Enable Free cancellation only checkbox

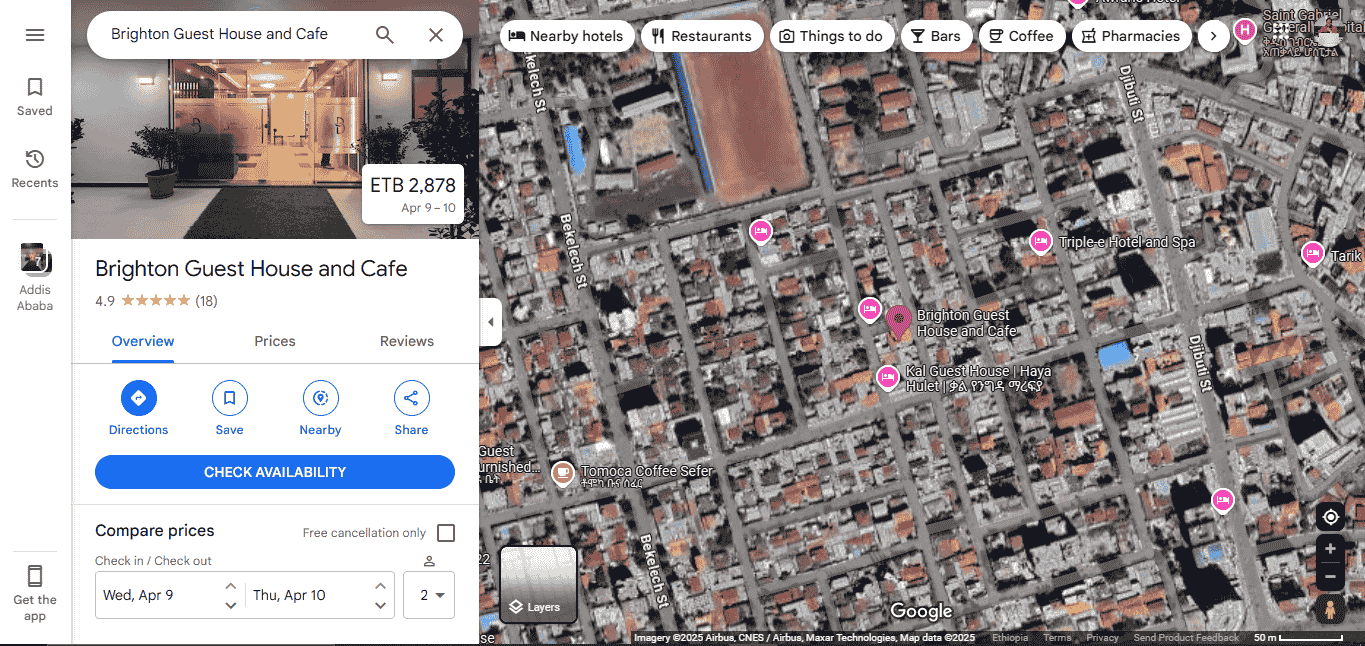(446, 533)
